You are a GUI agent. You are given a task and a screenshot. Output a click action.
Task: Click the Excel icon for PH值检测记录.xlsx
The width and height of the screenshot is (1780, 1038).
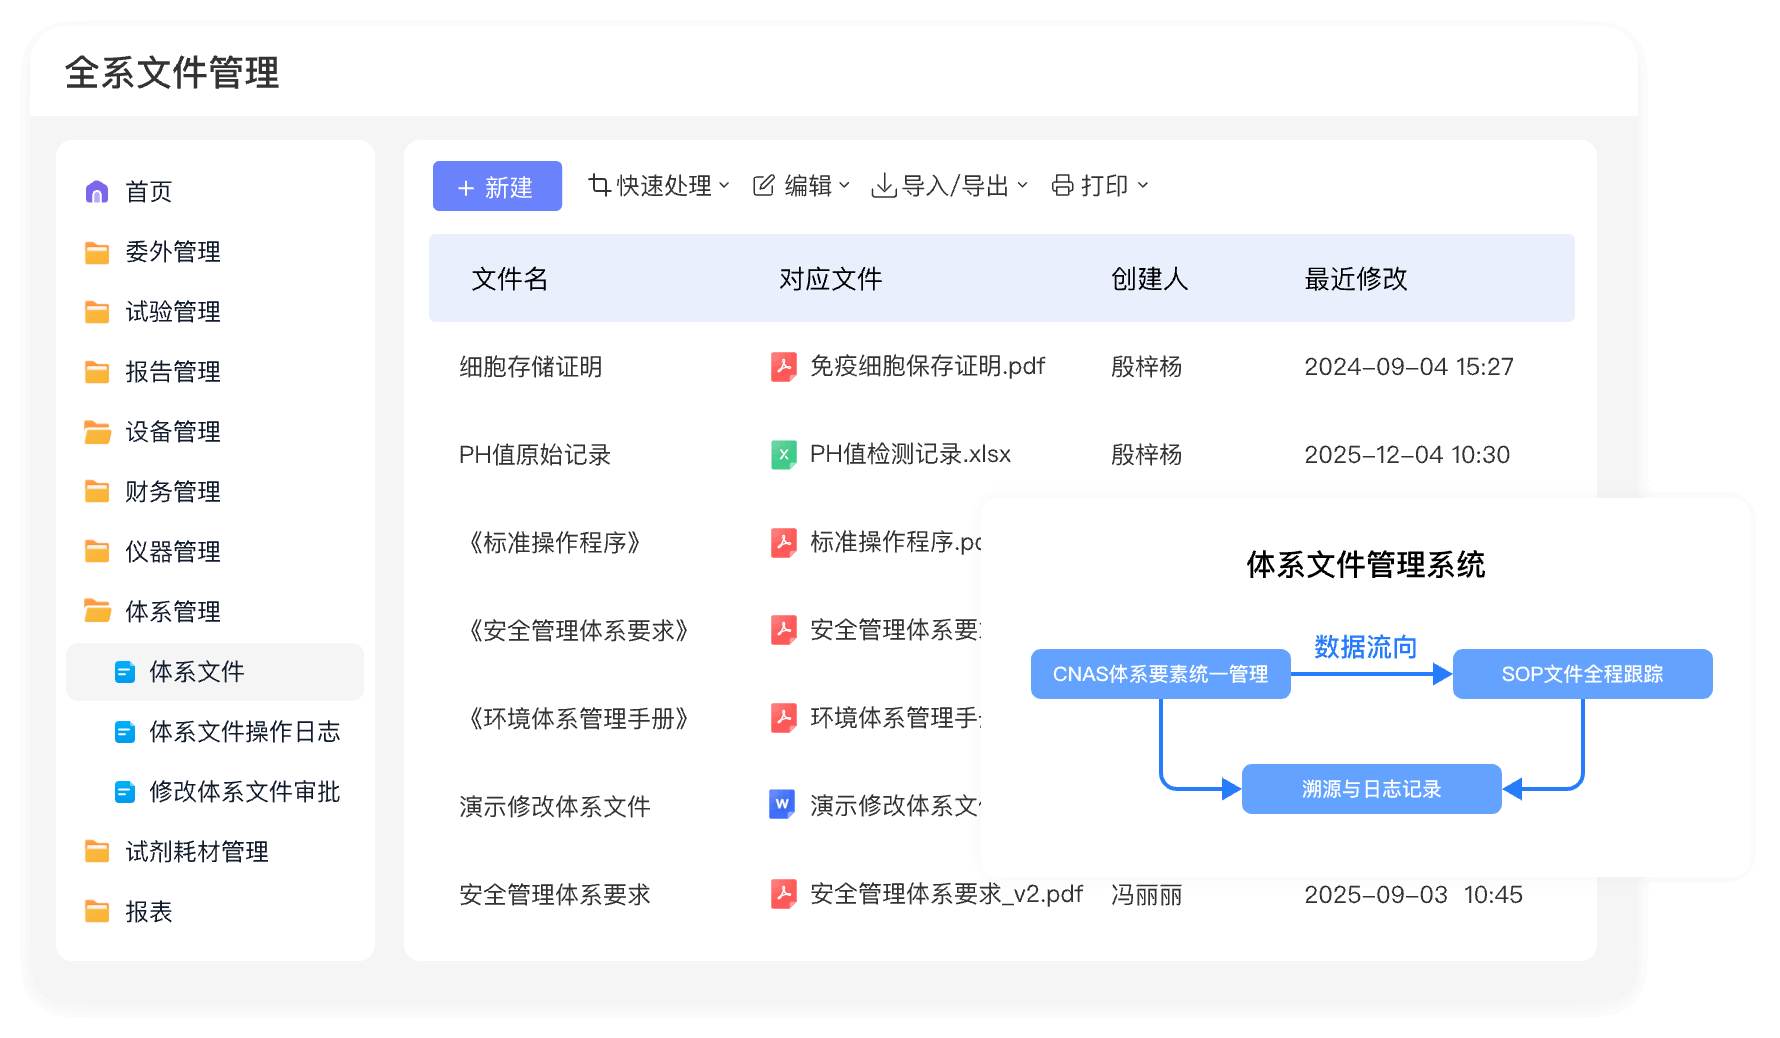coord(784,455)
